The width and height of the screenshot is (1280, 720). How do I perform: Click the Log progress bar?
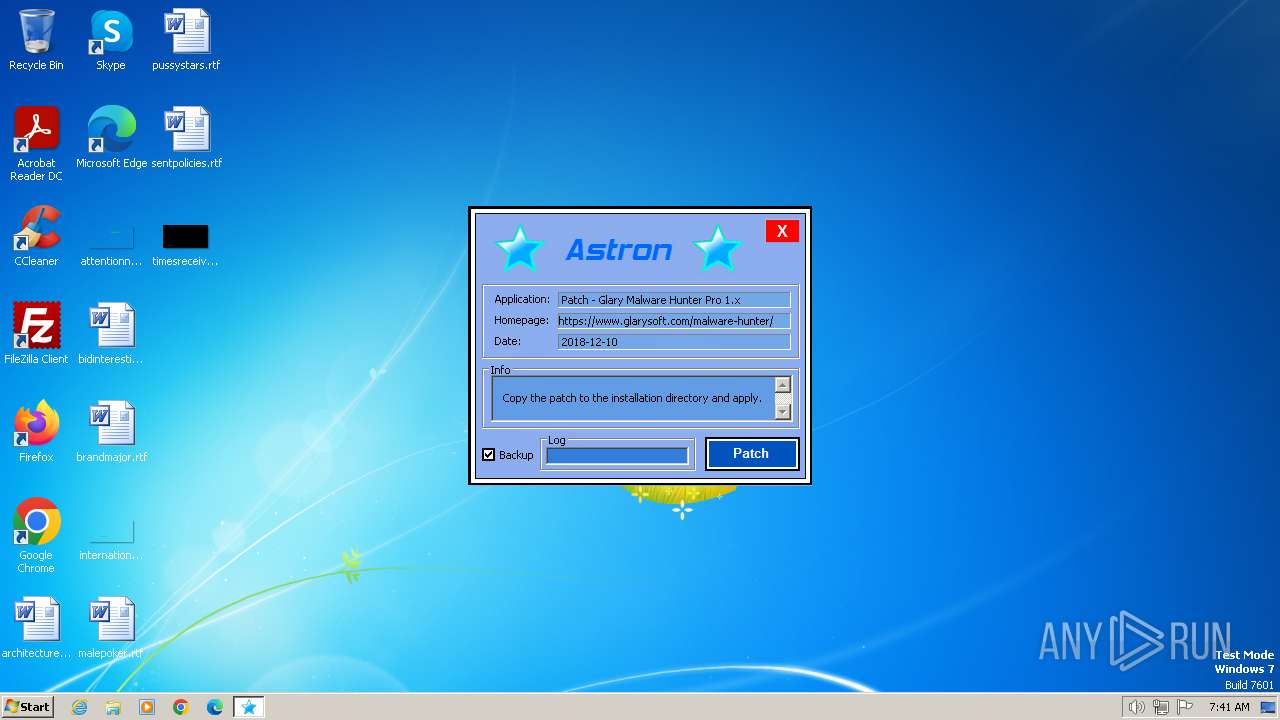coord(617,456)
